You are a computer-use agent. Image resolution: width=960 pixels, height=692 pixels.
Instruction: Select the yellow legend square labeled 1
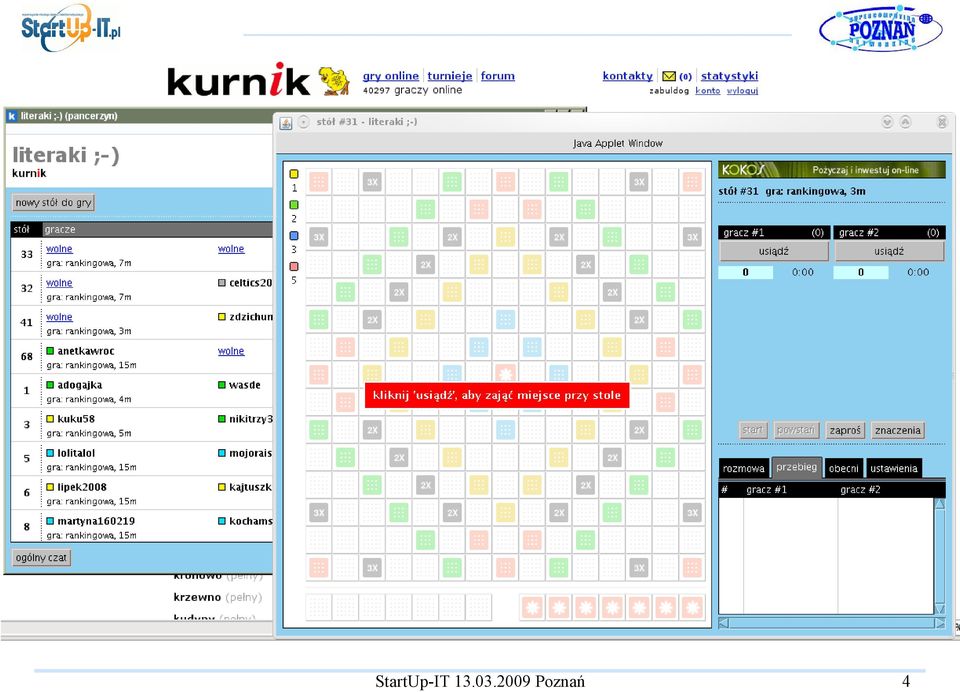tap(294, 174)
